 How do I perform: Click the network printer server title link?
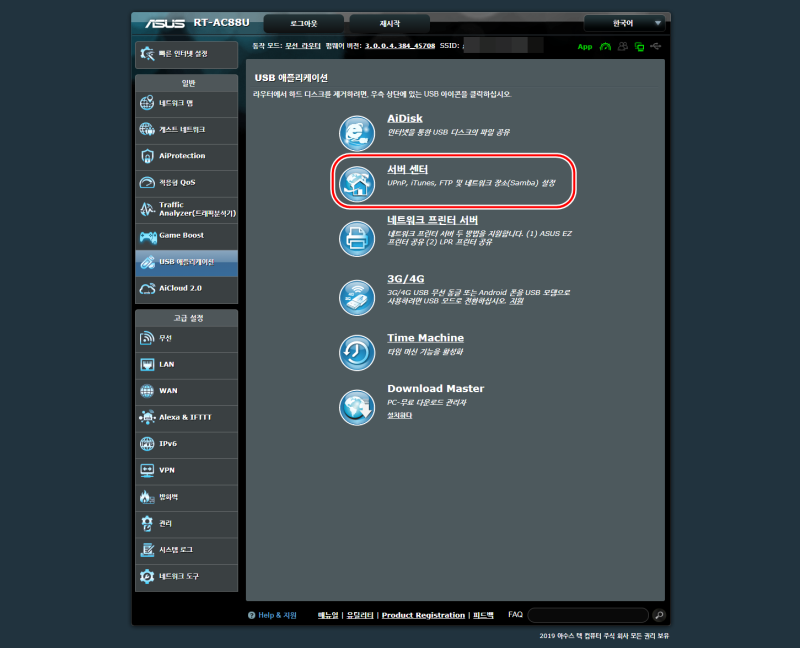point(432,220)
